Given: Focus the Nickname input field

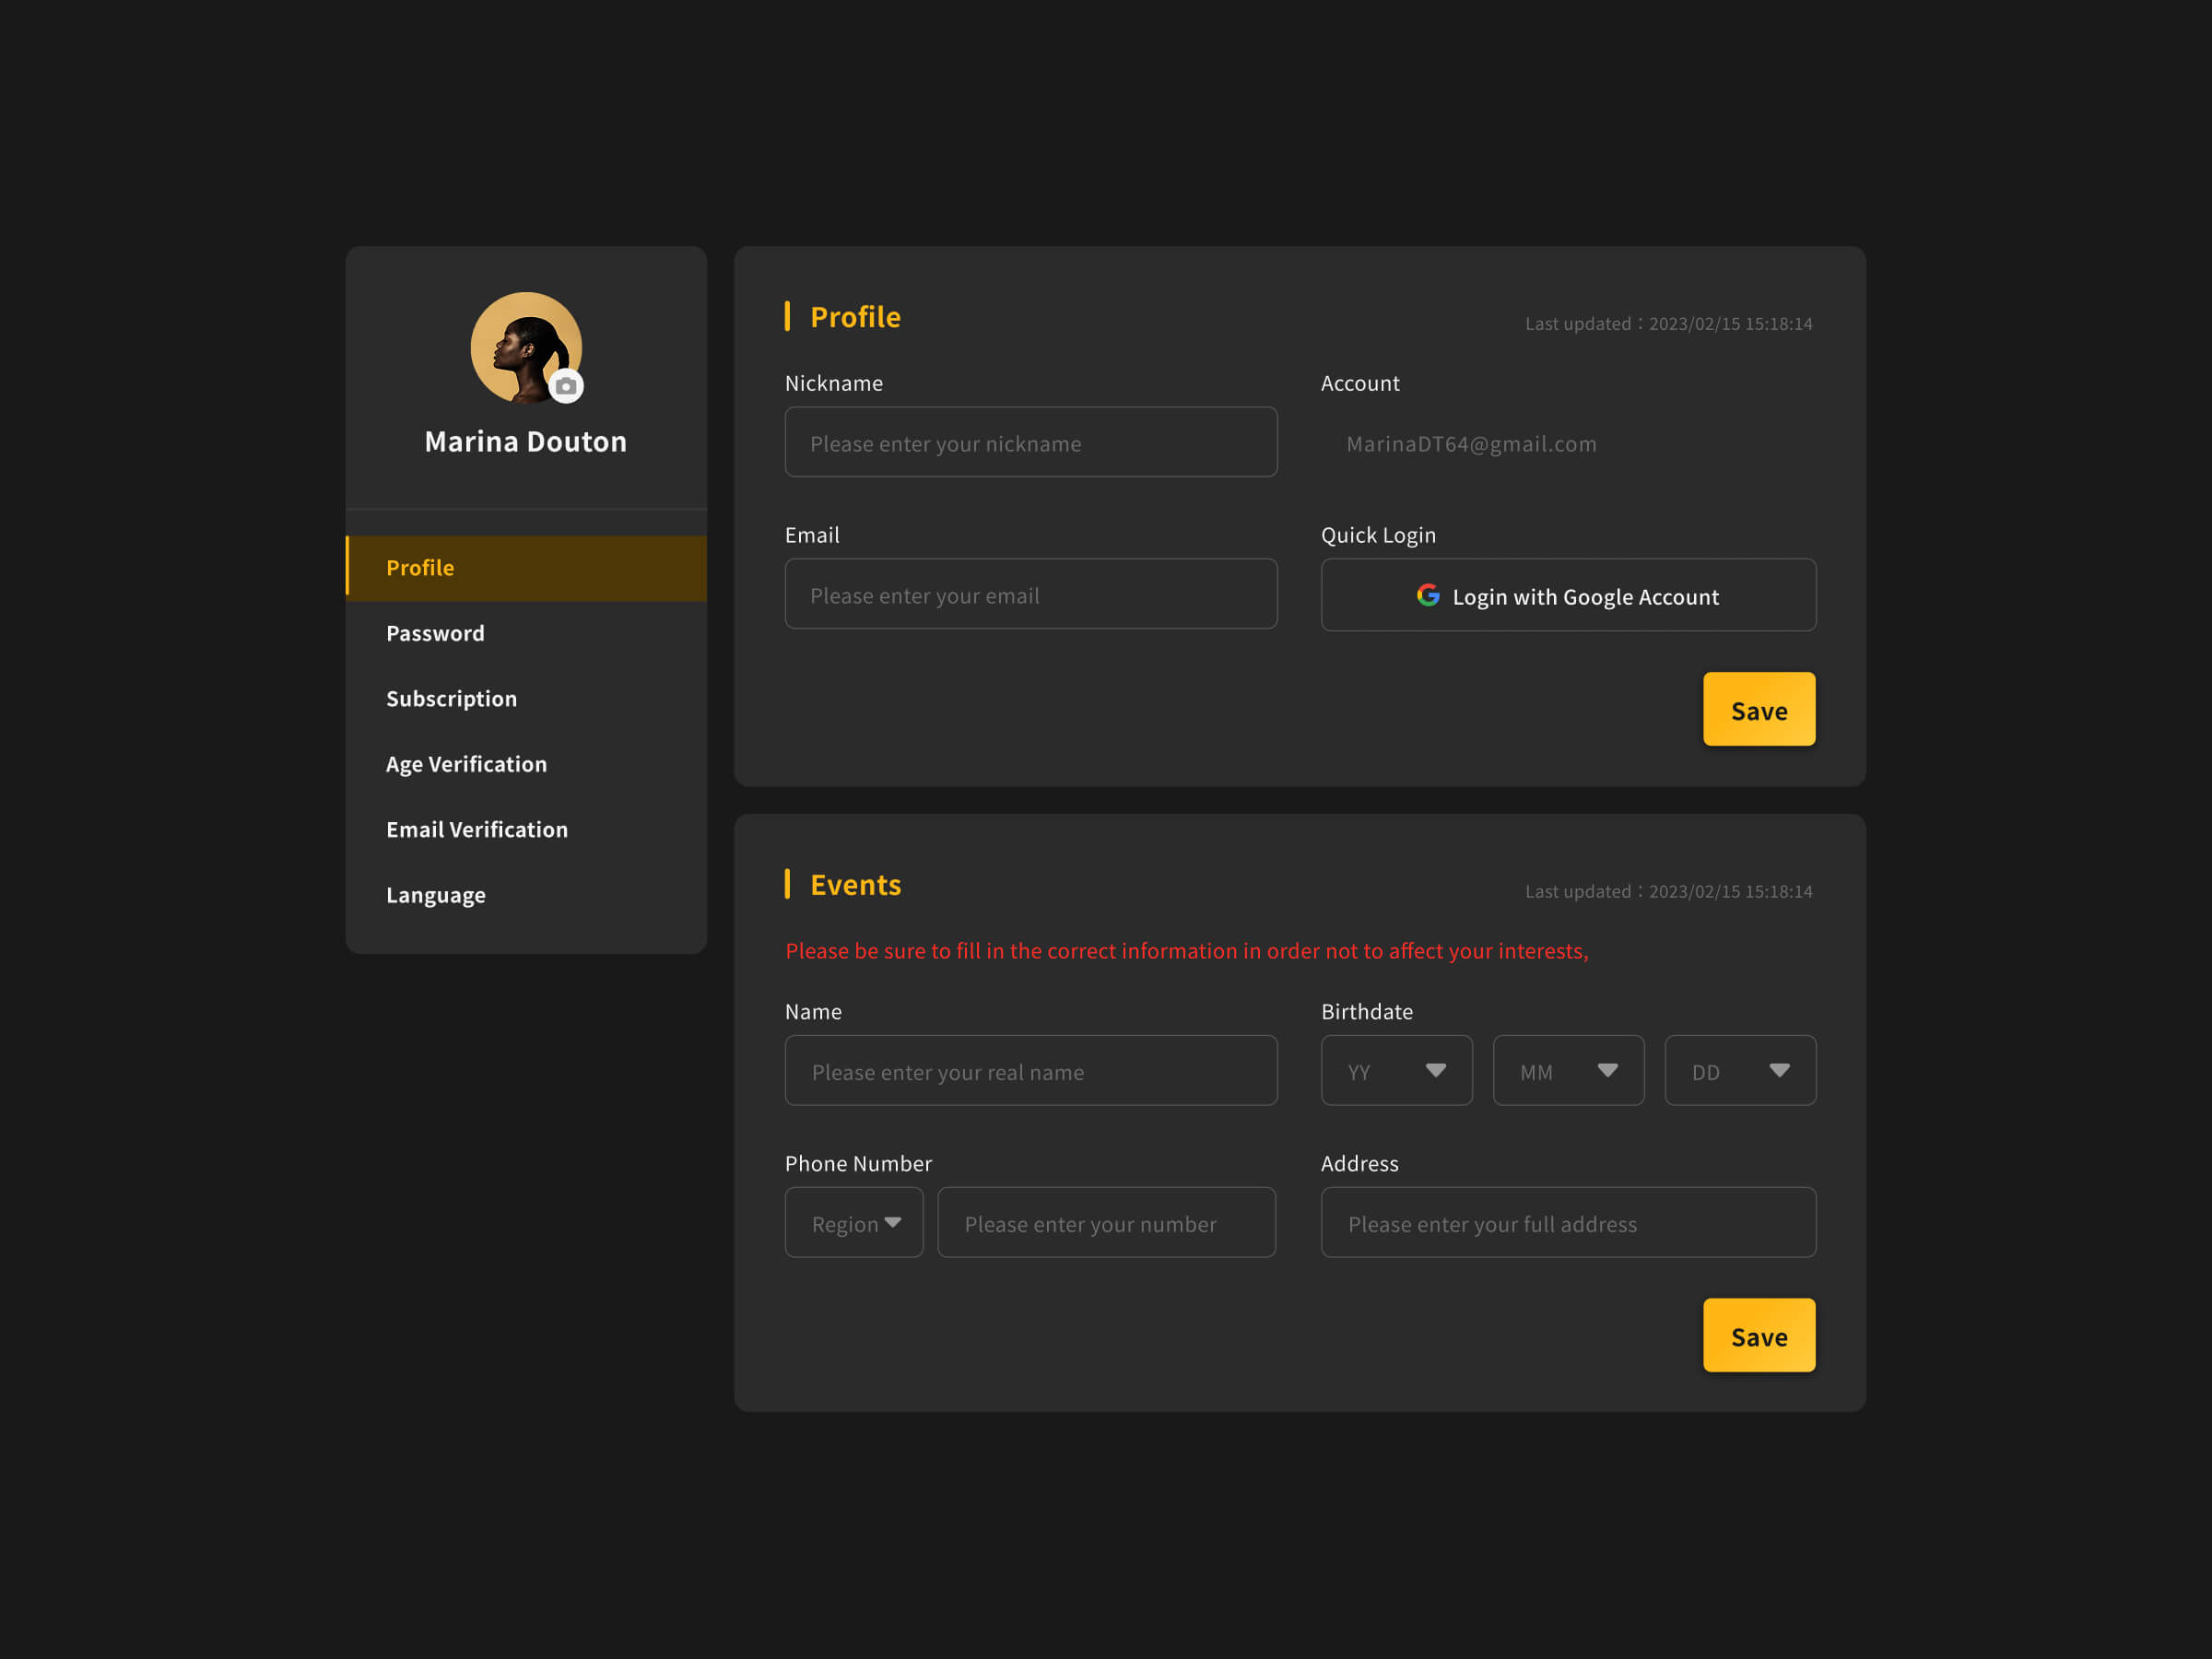Looking at the screenshot, I should [x=1031, y=443].
